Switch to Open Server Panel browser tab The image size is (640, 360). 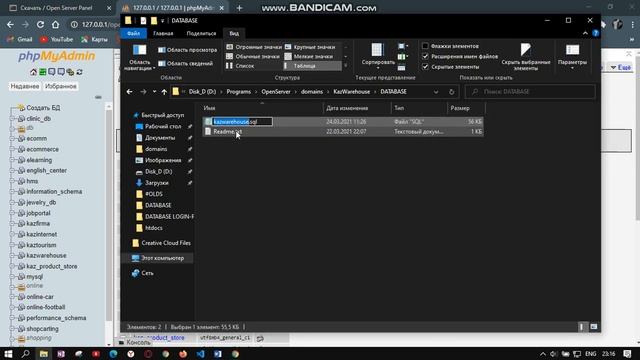click(x=59, y=8)
